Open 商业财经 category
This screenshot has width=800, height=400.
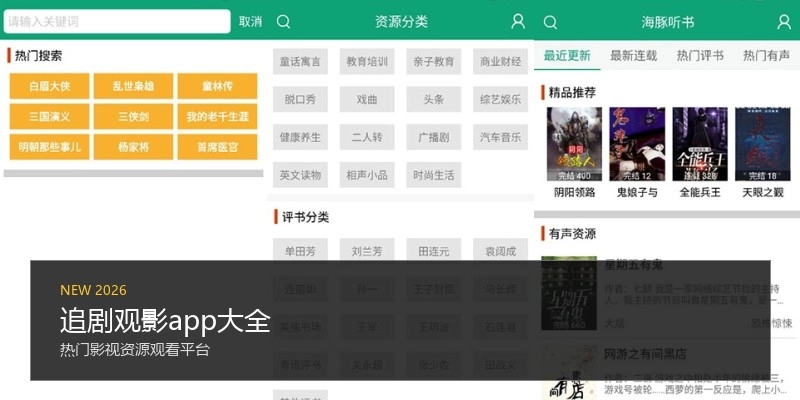[501, 62]
